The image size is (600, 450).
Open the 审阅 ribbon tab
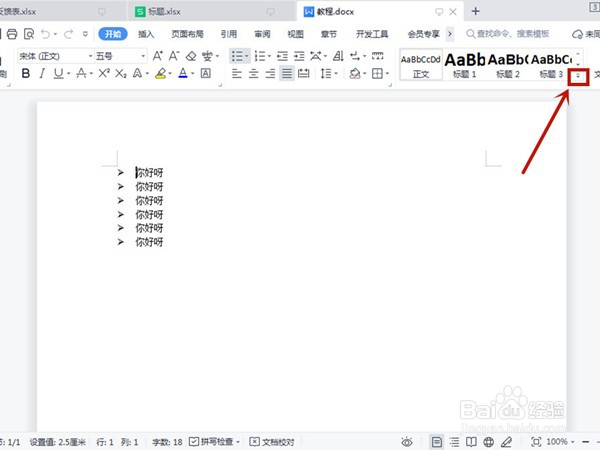(262, 34)
